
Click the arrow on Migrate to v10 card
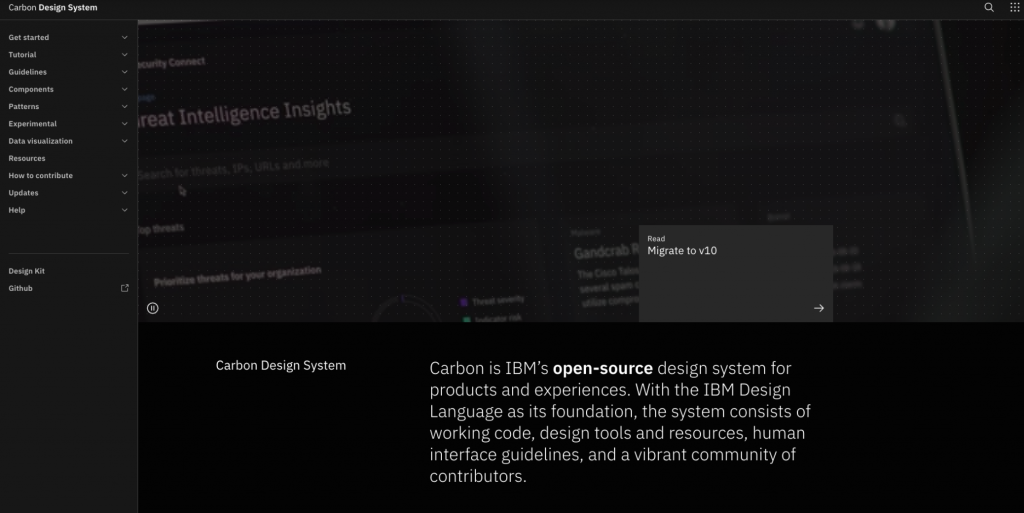[818, 308]
